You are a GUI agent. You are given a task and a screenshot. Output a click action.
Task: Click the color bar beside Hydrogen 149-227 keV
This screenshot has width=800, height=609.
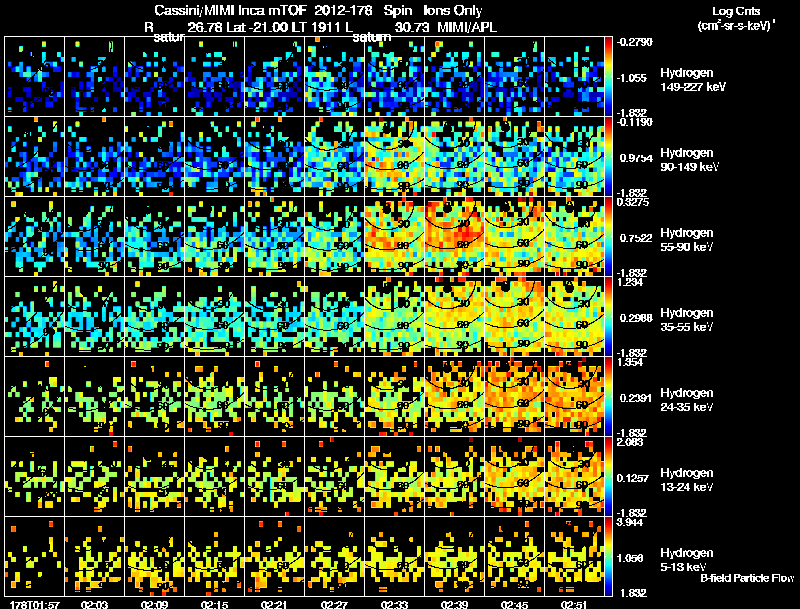click(x=608, y=77)
